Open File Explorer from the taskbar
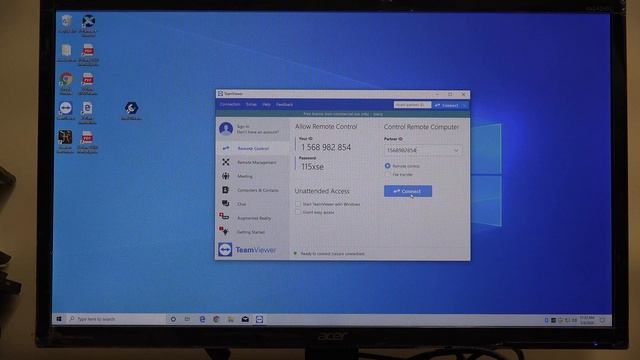The image size is (640, 360). [231, 319]
